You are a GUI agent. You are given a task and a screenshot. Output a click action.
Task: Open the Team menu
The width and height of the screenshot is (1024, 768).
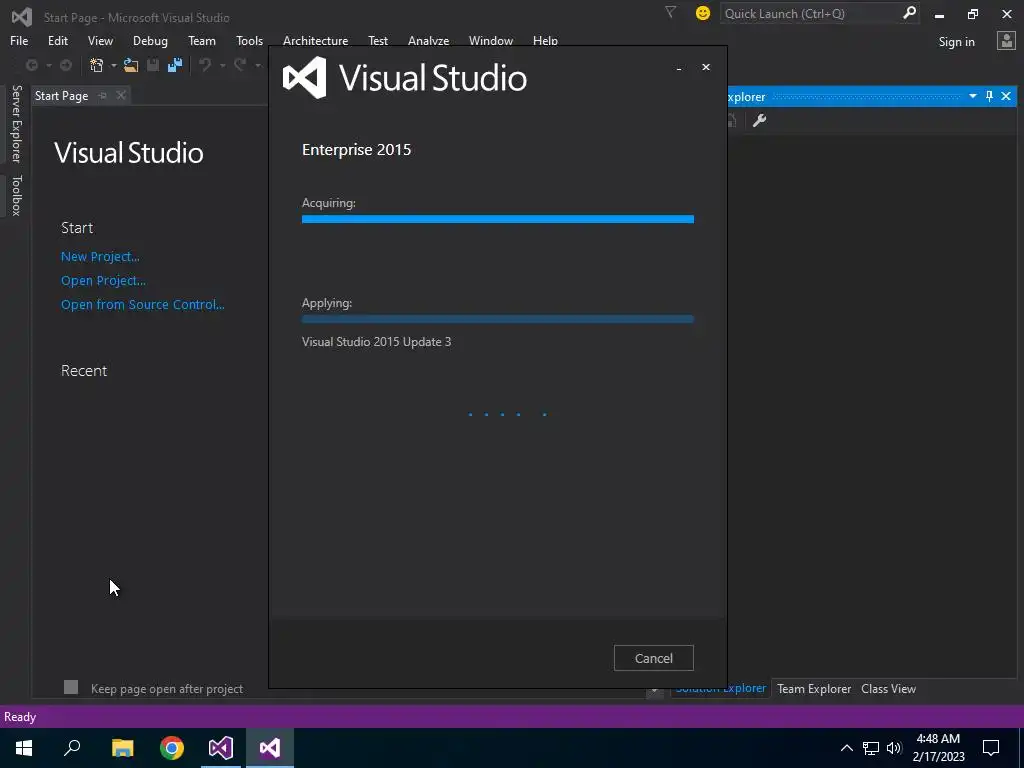coord(202,40)
